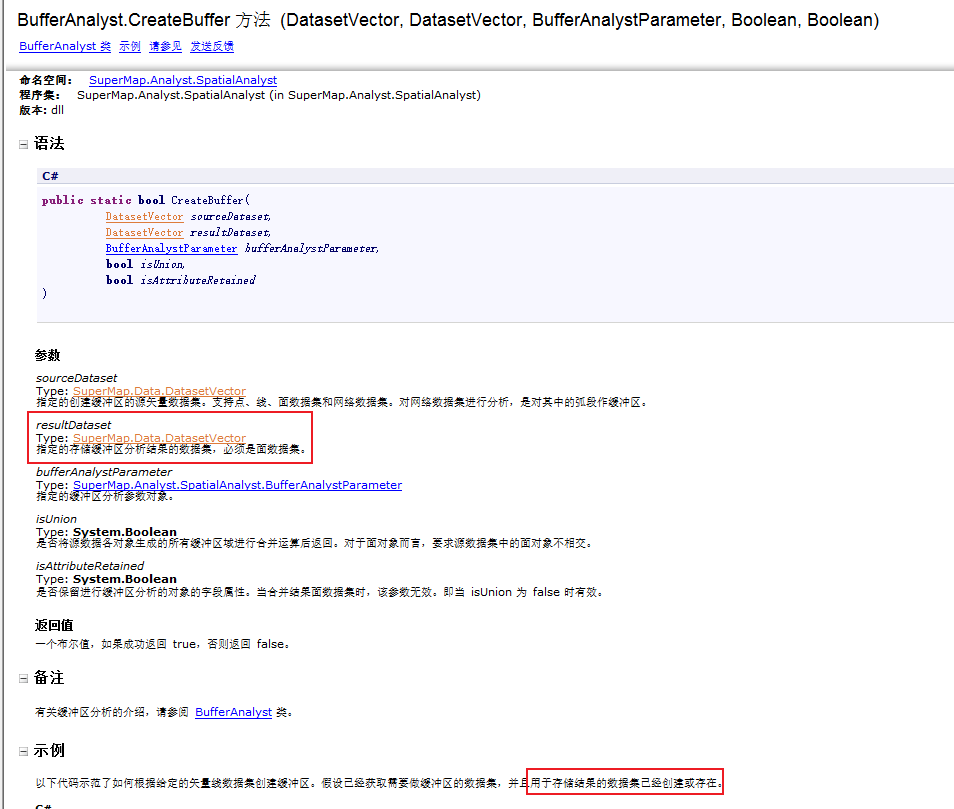Click the 'bool isAttributeRetained' code line
Screen dimensions: 954x809
(181, 280)
